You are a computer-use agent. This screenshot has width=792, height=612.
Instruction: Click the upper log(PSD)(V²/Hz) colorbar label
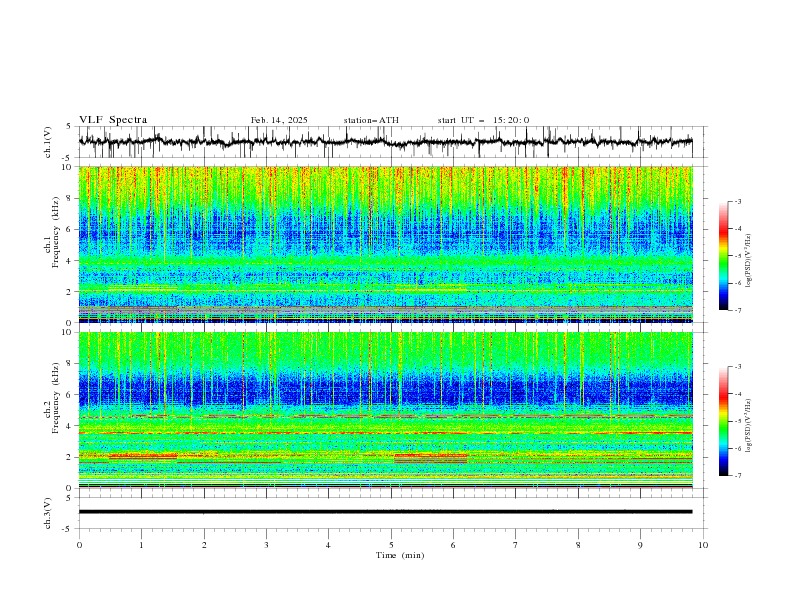tap(749, 261)
